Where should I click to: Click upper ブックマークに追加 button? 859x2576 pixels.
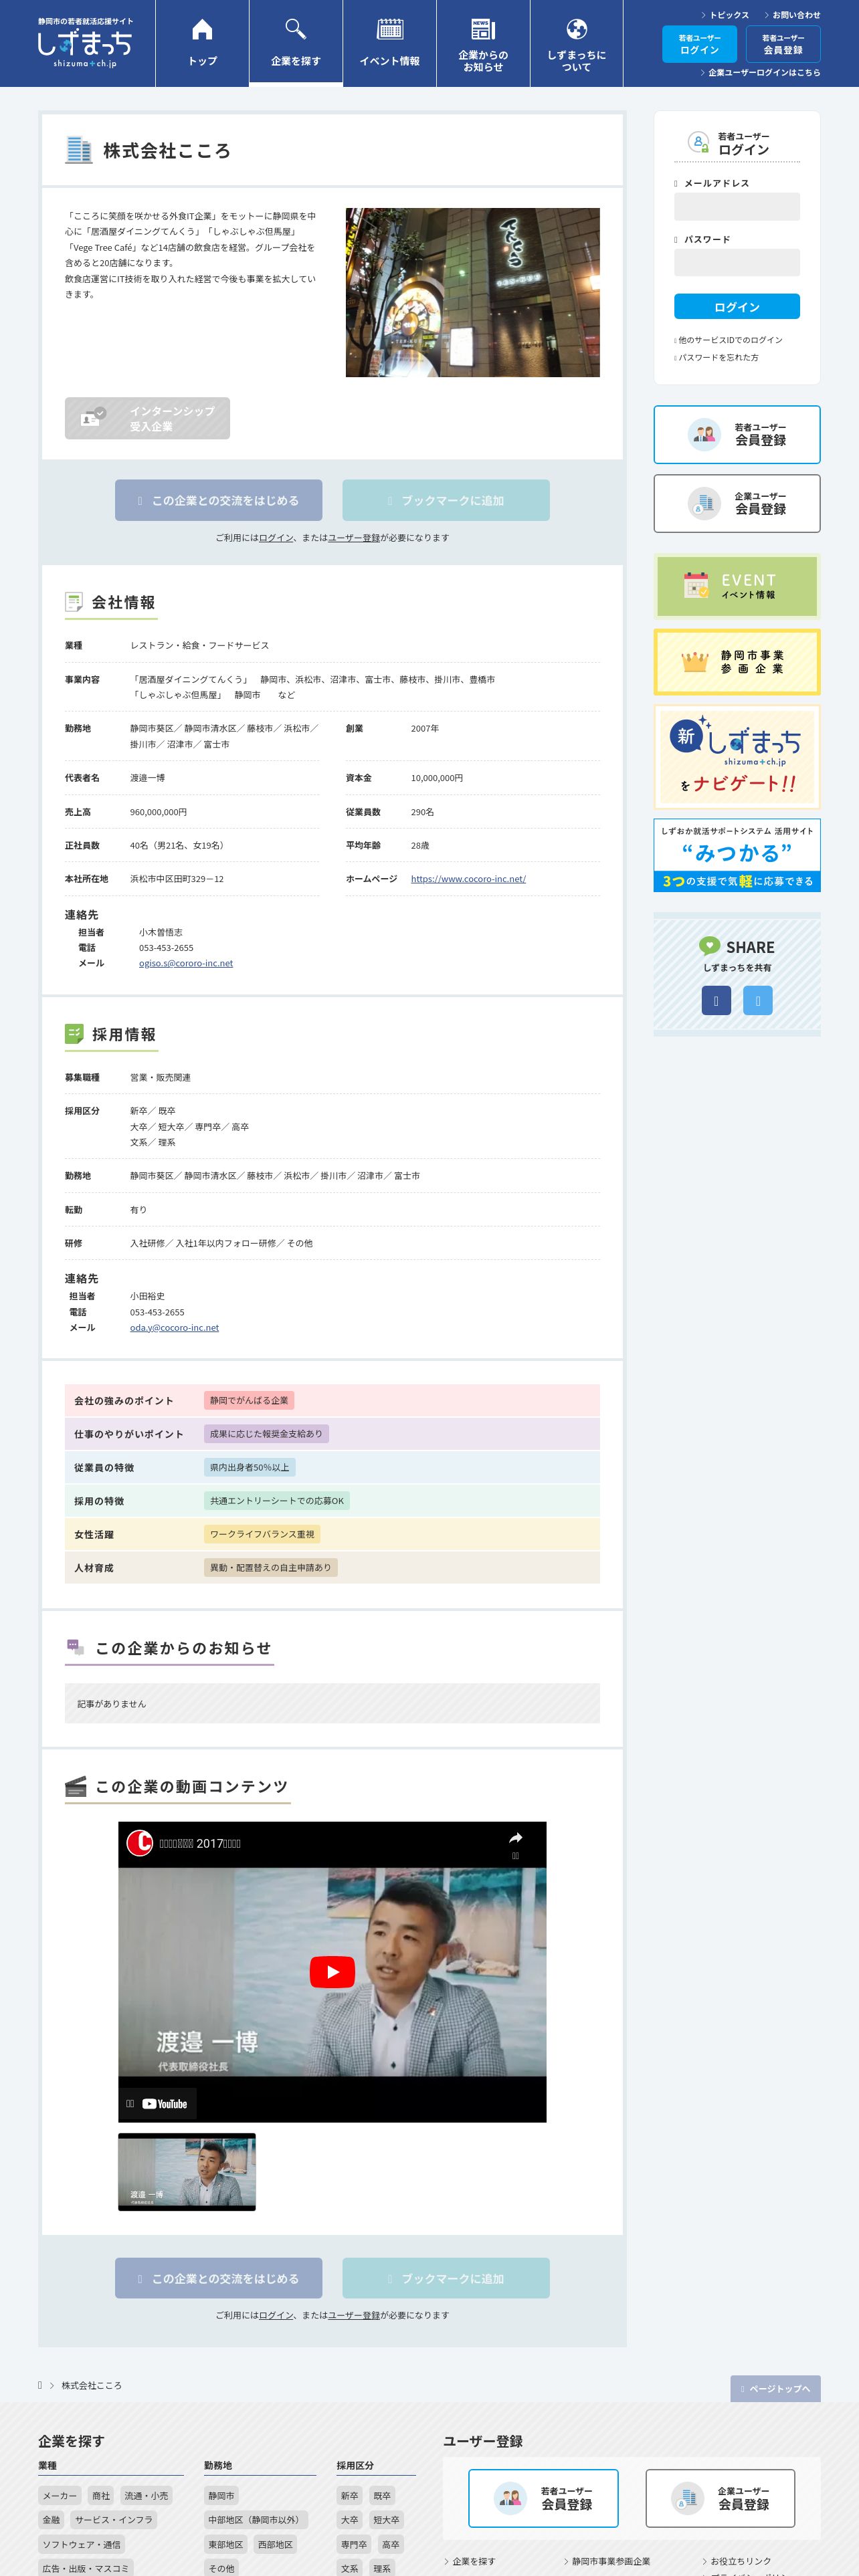tap(446, 500)
